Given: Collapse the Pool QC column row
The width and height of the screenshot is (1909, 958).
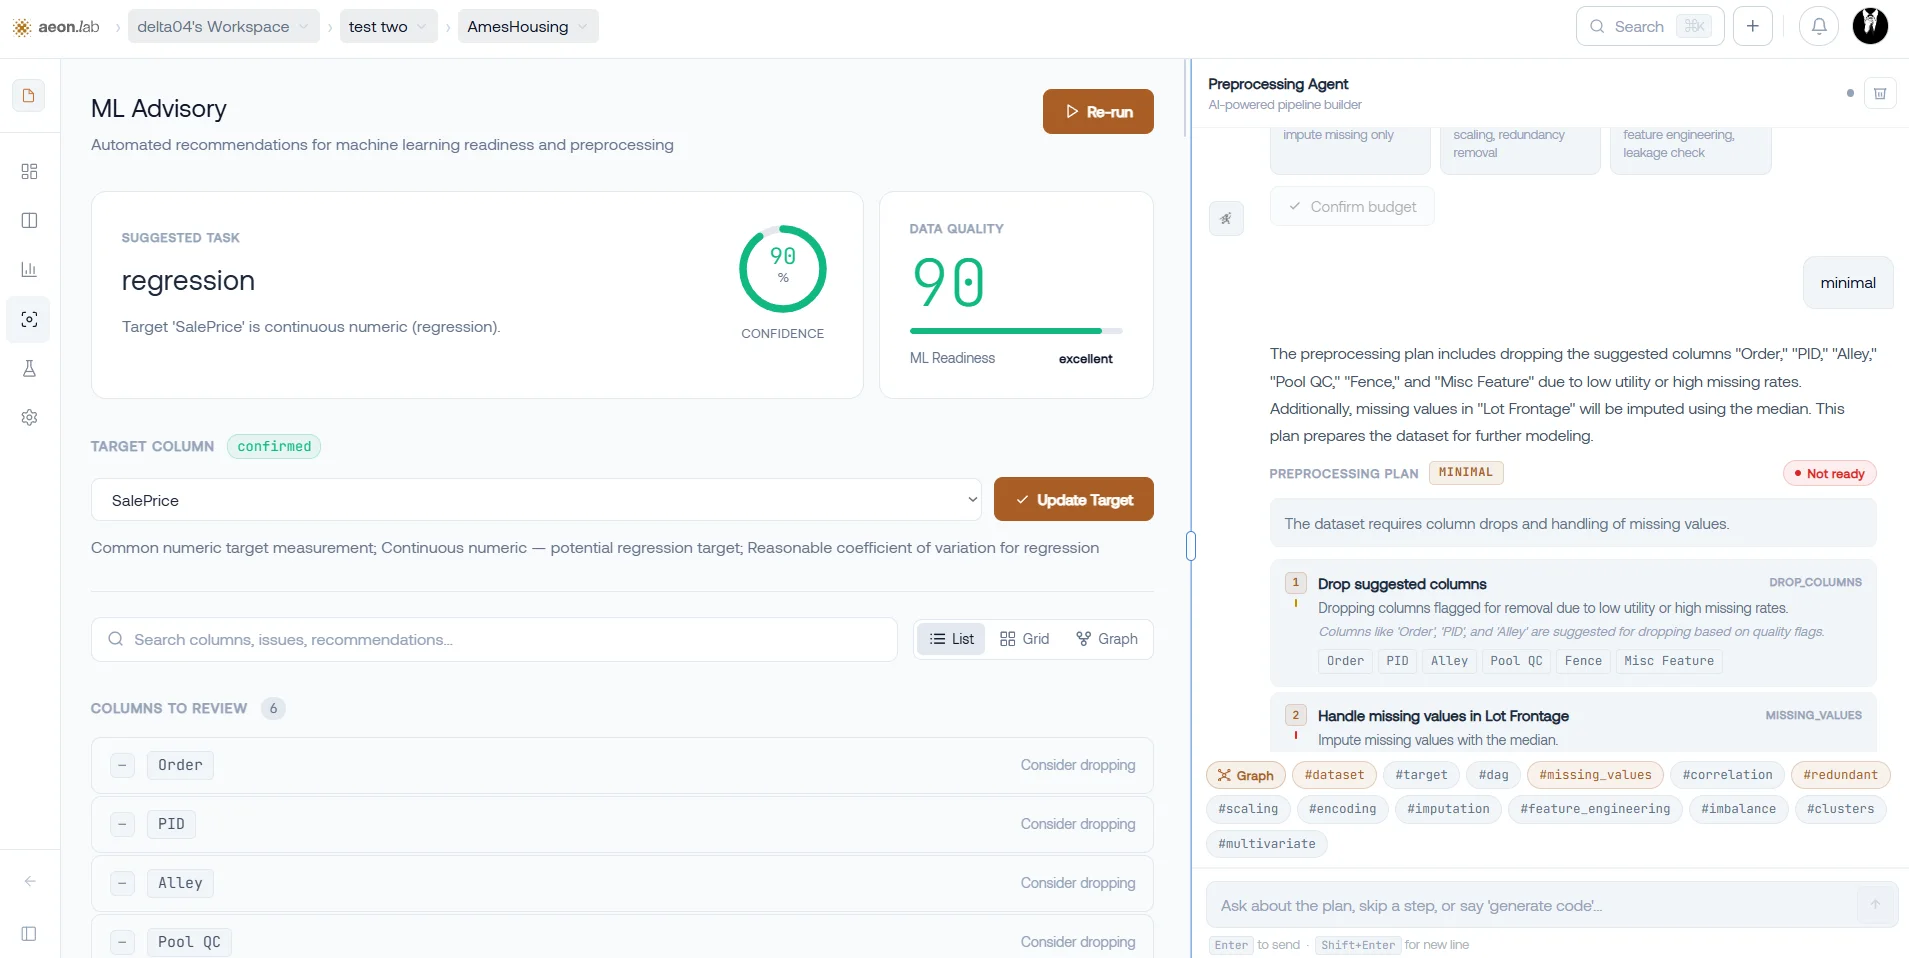Looking at the screenshot, I should pyautogui.click(x=122, y=942).
